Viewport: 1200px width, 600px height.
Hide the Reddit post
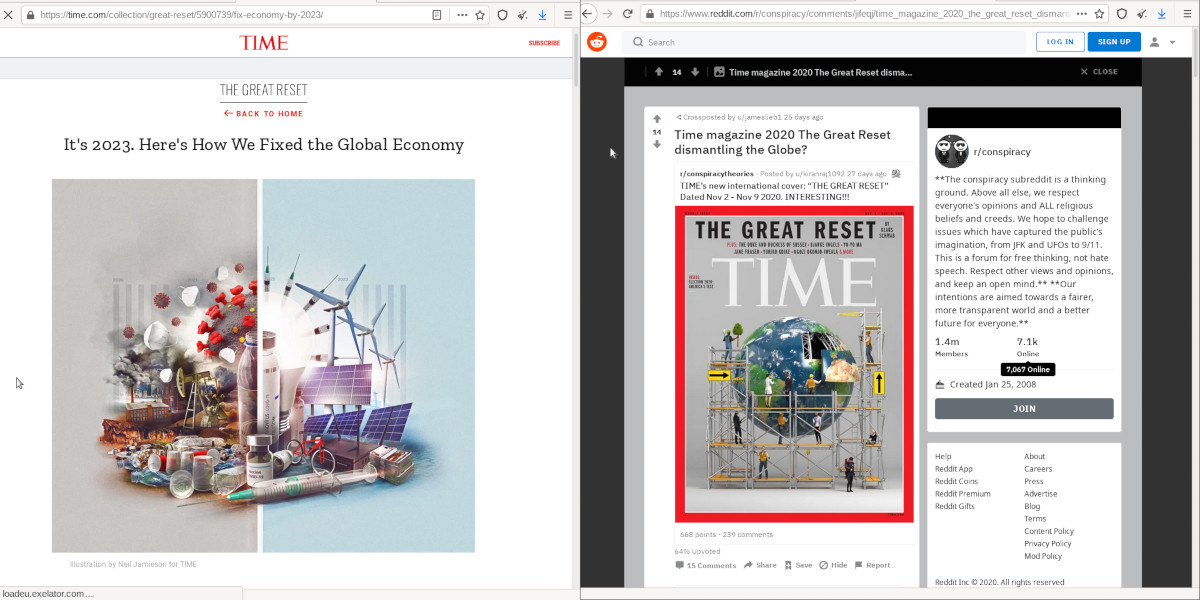[x=834, y=565]
